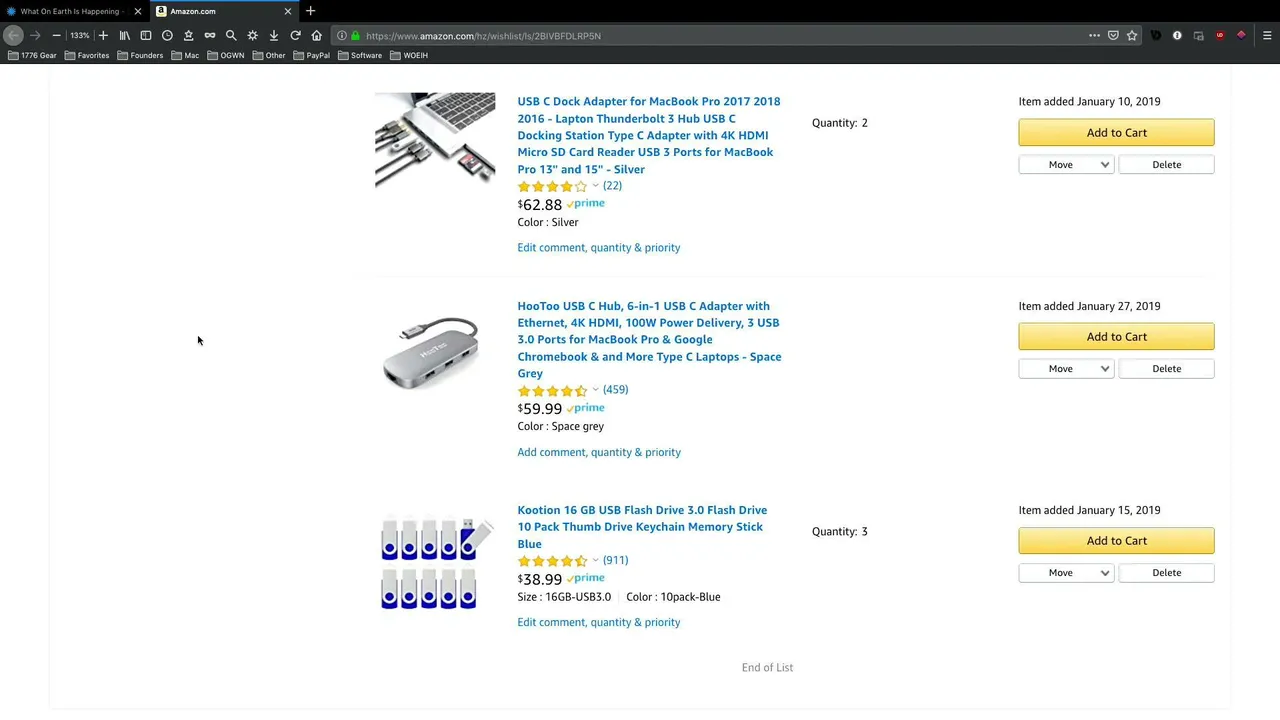Expand Move dropdown for Kootion flash drive
The width and height of the screenshot is (1280, 720).
pos(1066,573)
